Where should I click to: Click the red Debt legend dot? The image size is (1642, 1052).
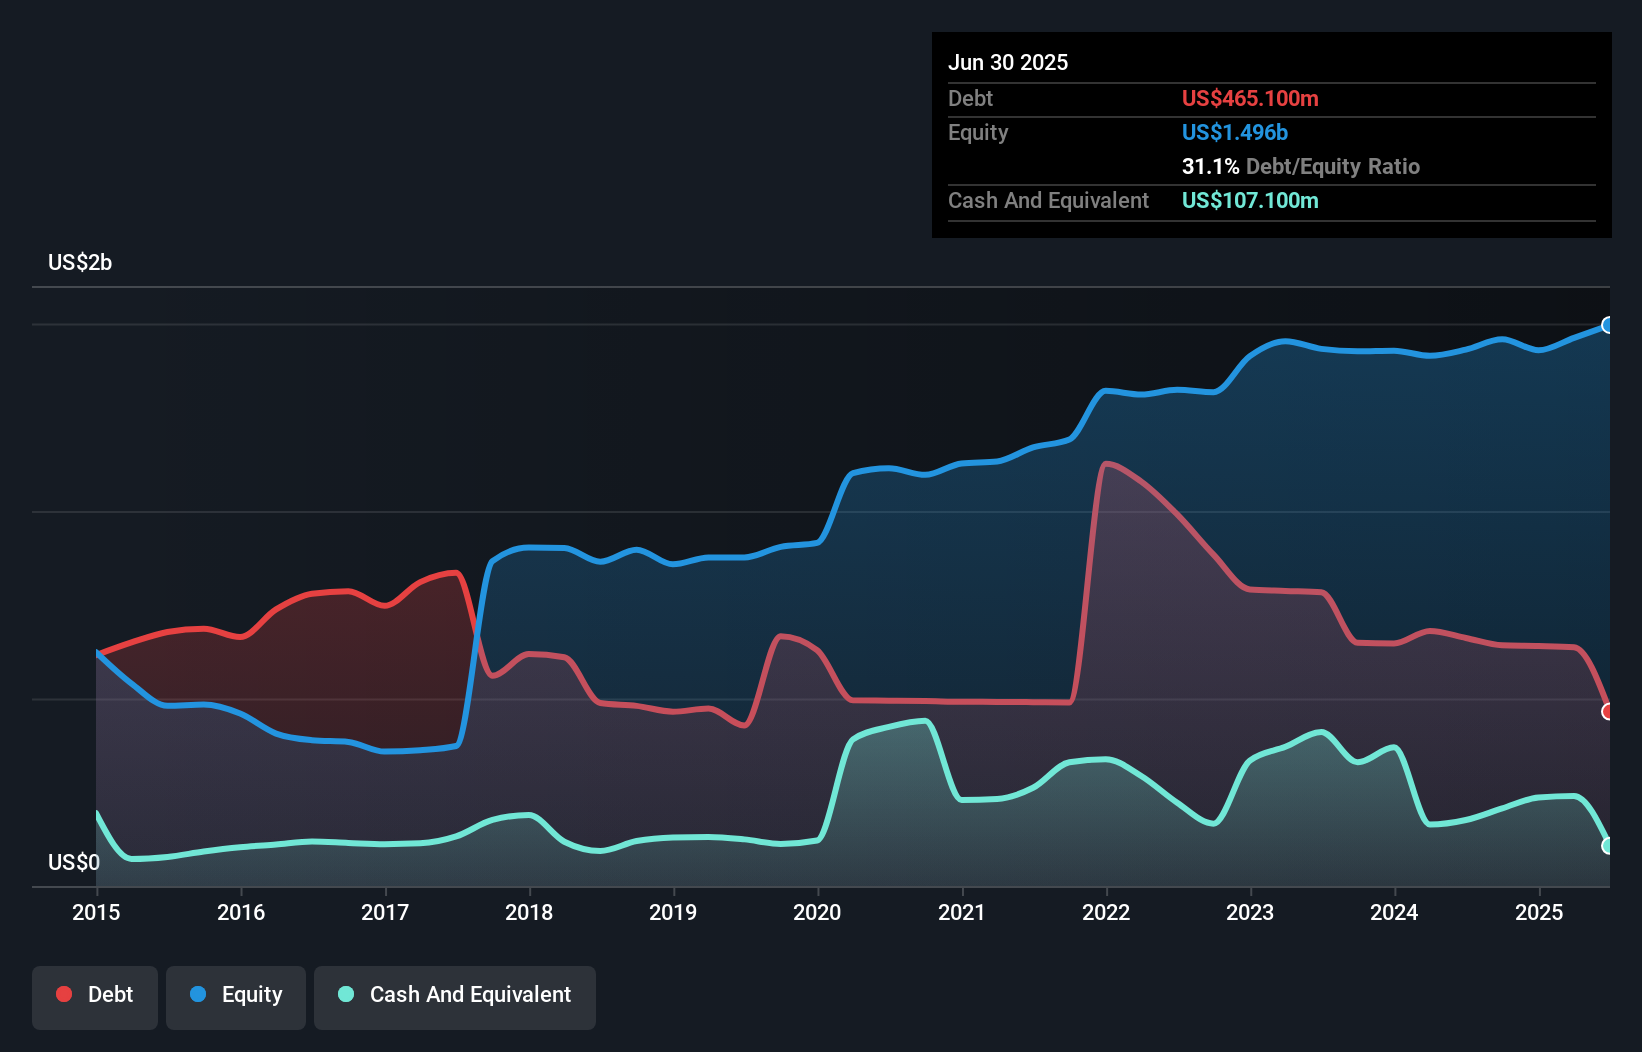64,994
